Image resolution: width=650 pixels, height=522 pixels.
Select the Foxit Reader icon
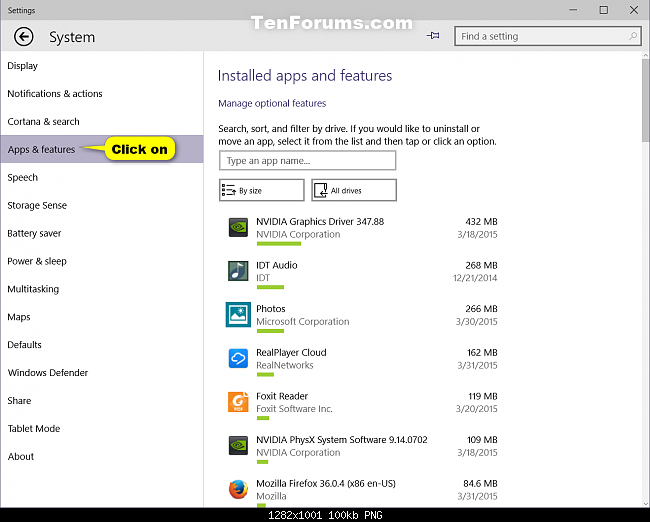click(x=238, y=402)
